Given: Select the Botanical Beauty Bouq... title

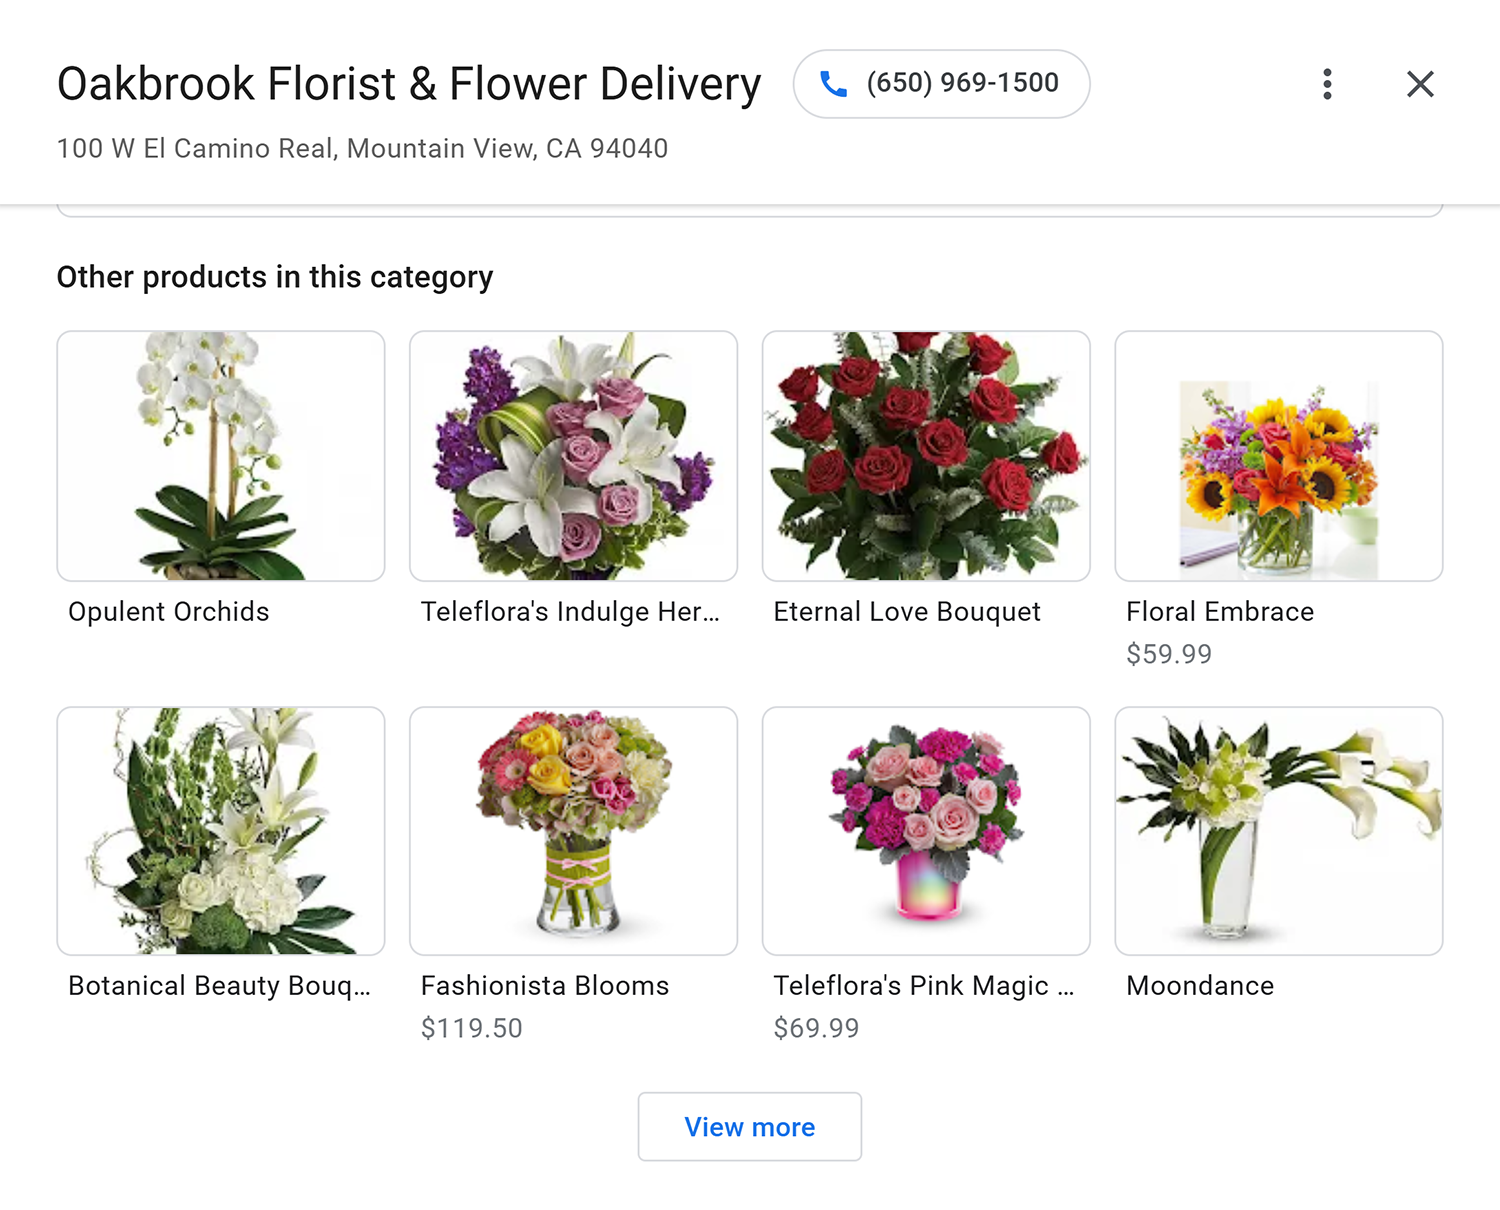Looking at the screenshot, I should 219,986.
